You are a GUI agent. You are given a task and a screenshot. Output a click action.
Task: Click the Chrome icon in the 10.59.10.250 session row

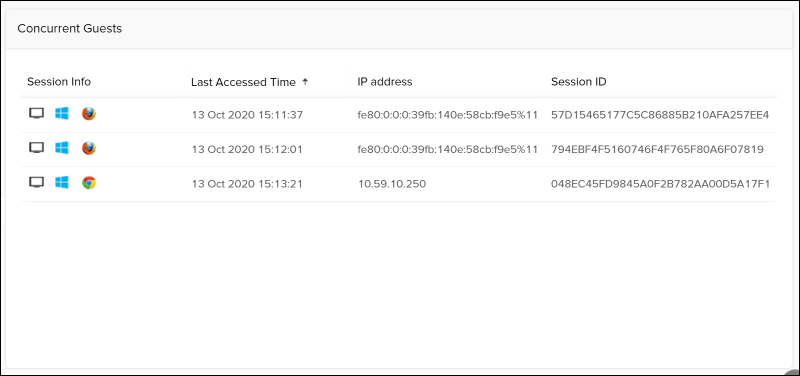coord(89,183)
